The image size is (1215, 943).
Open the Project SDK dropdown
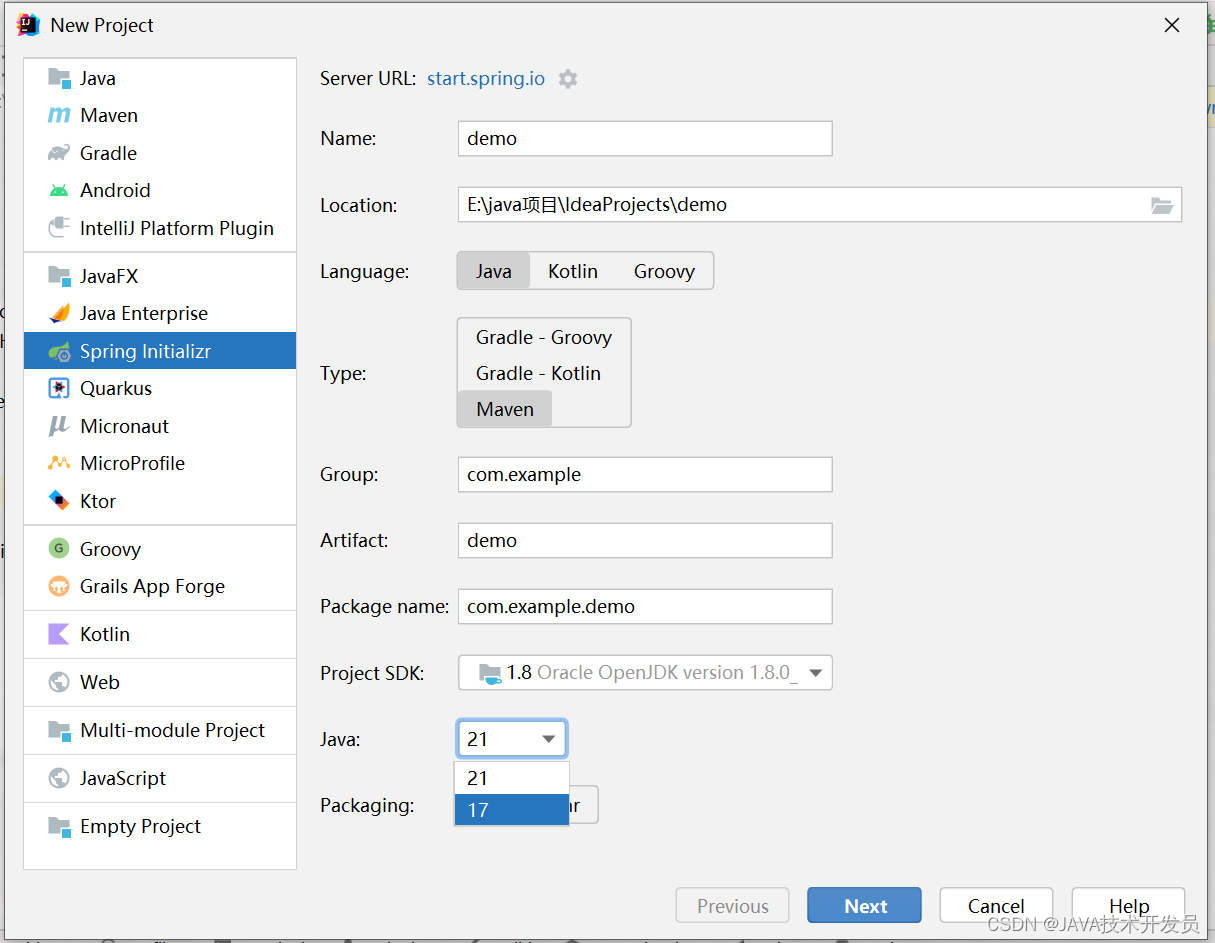click(x=645, y=673)
